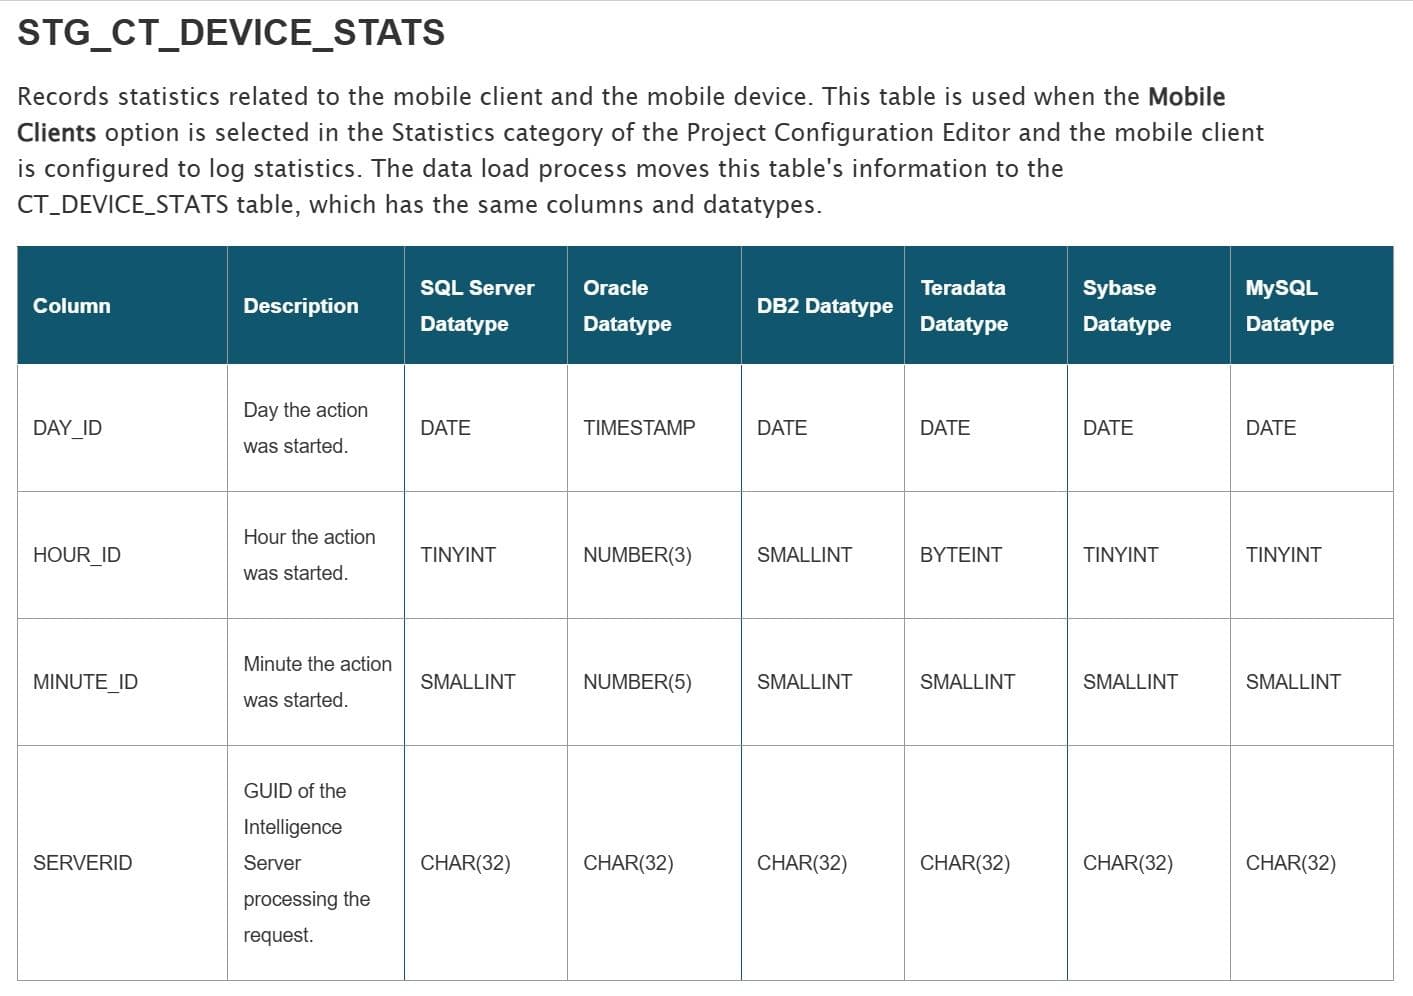This screenshot has height=996, width=1413.
Task: Click the Oracle Datatype column header
Action: pyautogui.click(x=627, y=306)
